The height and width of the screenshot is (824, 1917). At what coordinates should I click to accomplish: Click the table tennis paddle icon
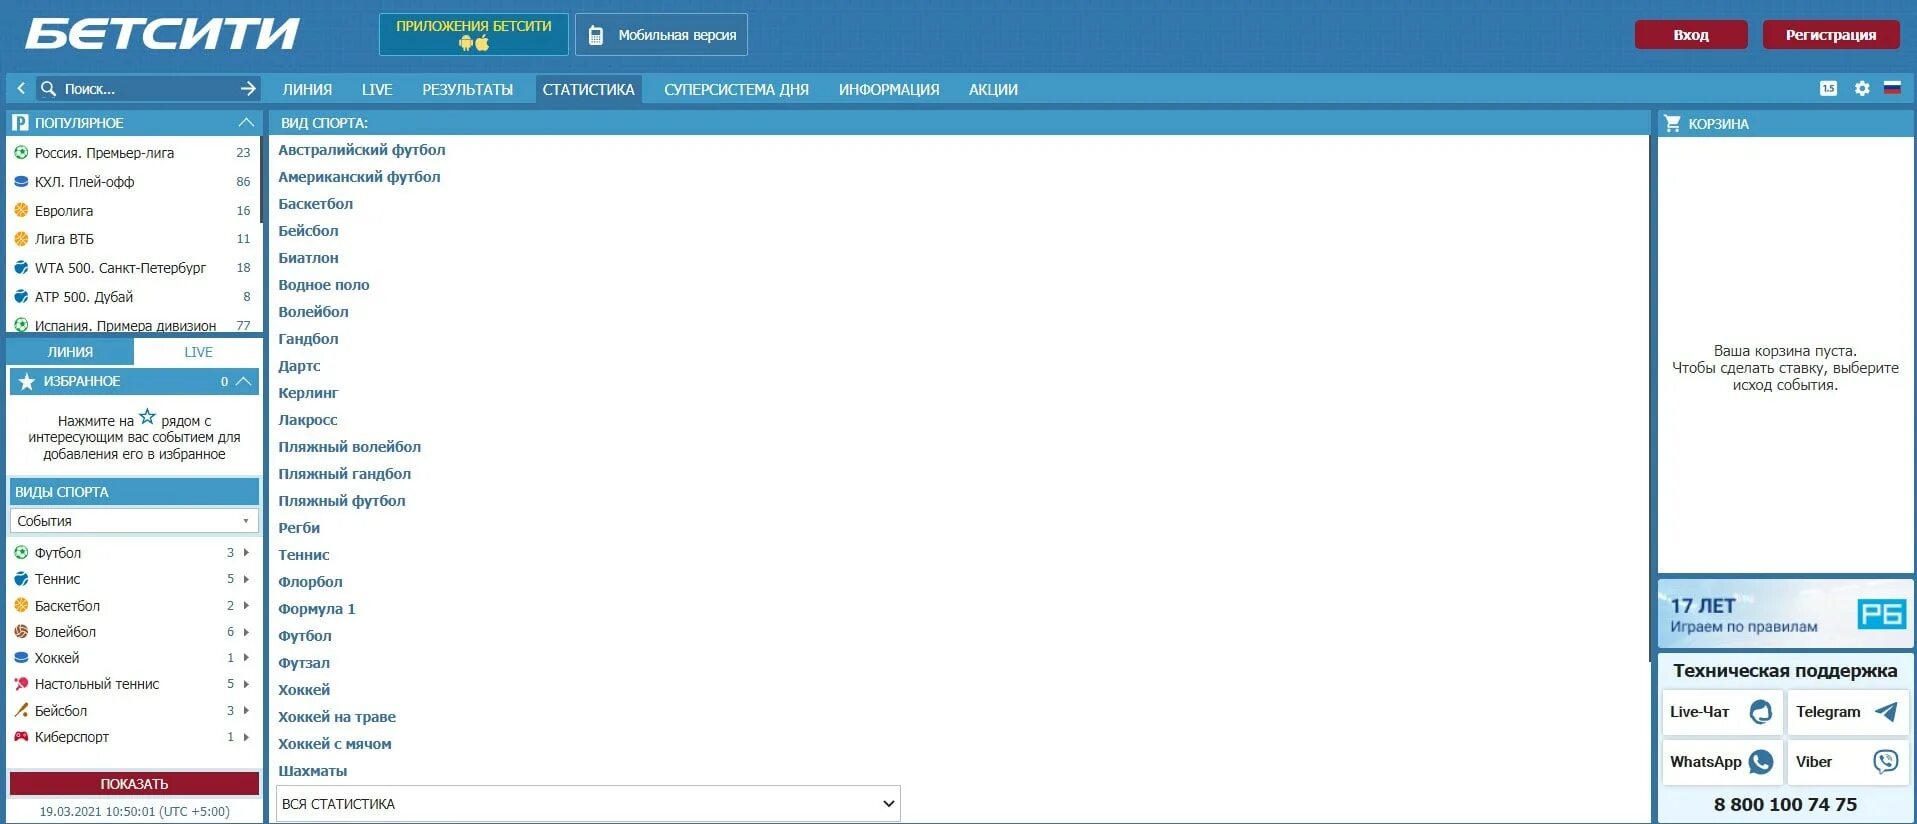[21, 684]
